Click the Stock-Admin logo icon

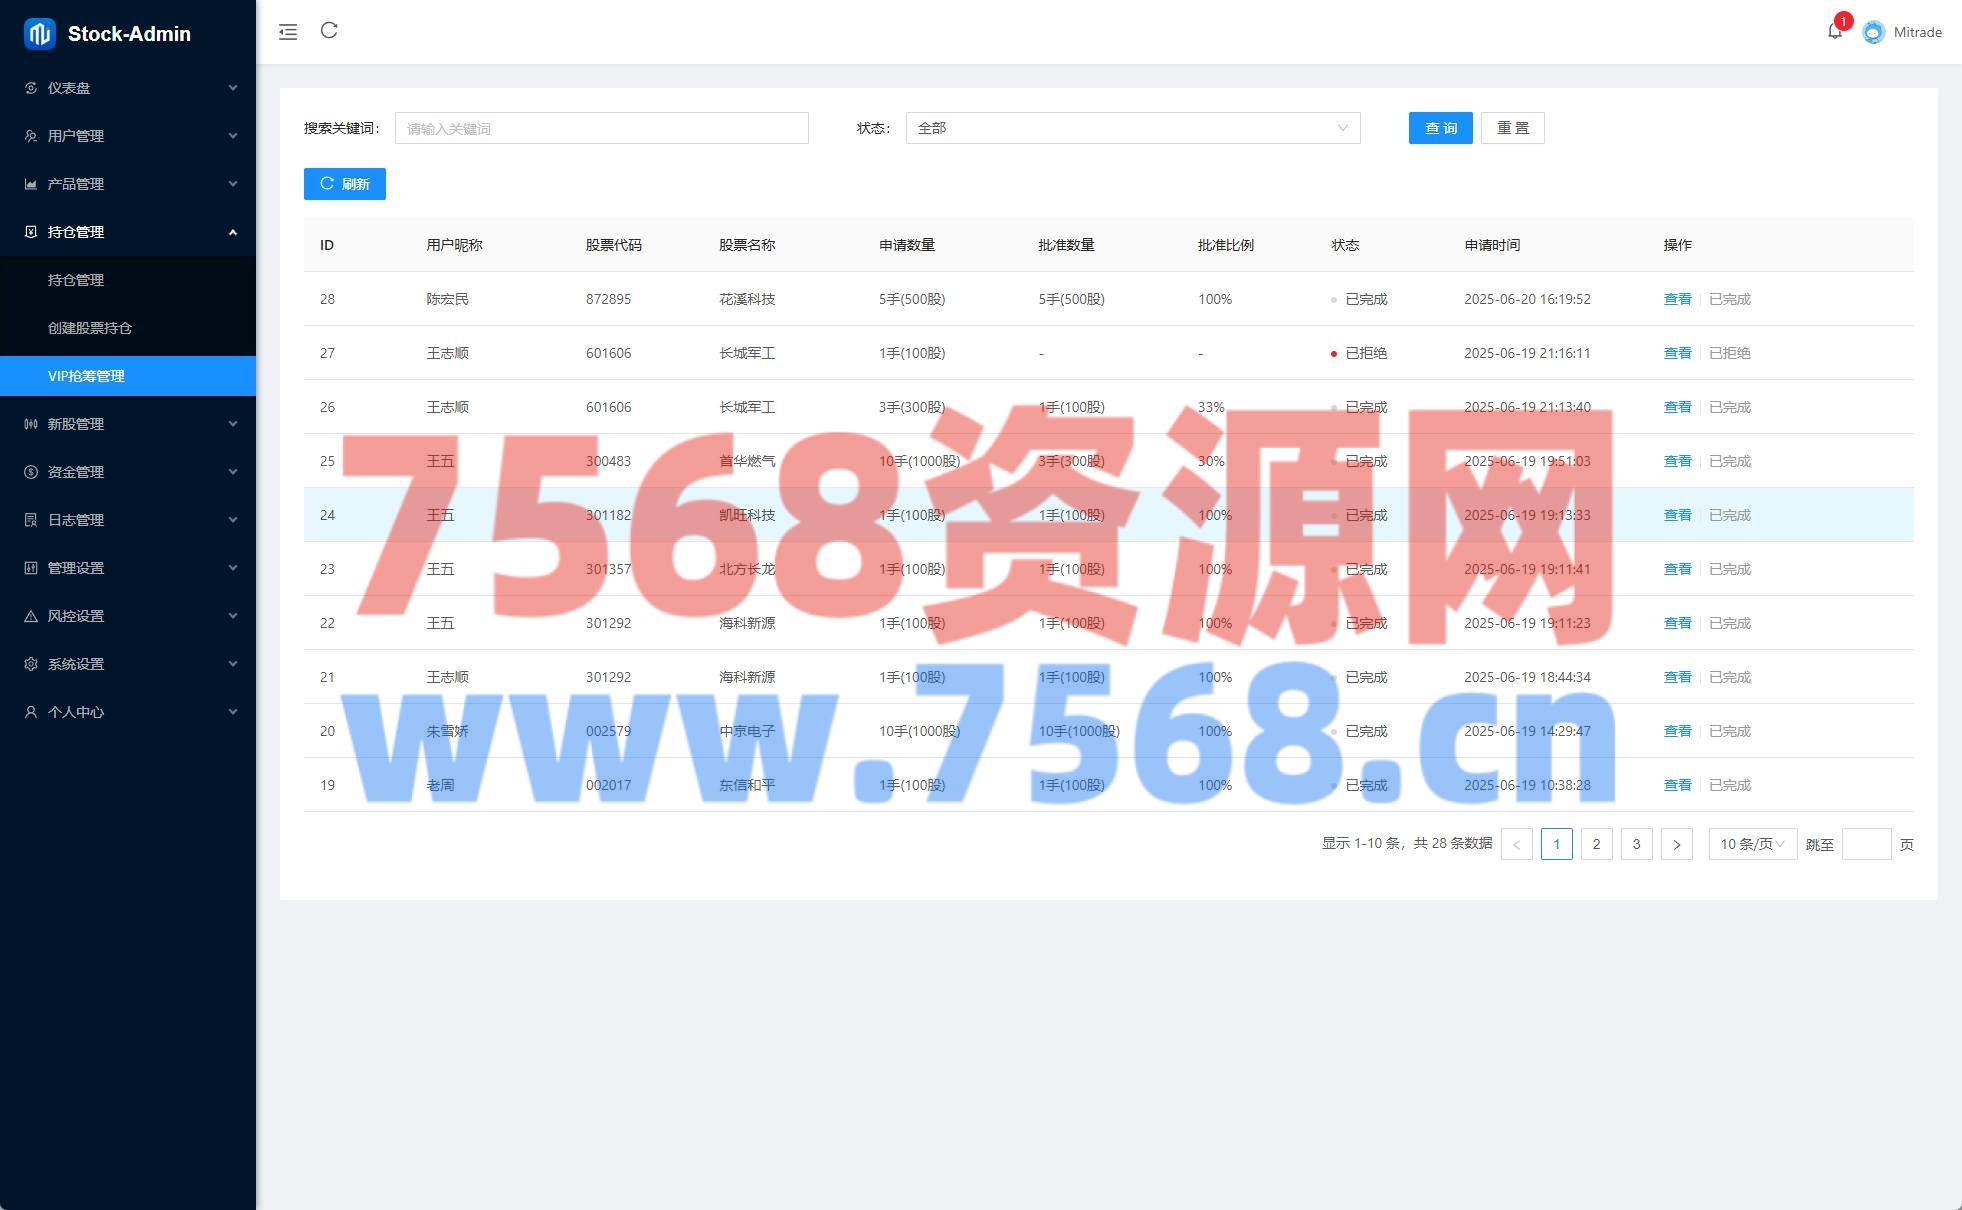(40, 34)
